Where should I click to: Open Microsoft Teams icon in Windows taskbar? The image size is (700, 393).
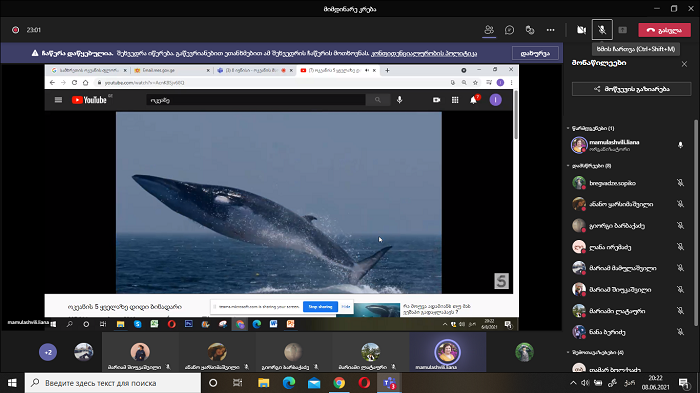pos(389,383)
